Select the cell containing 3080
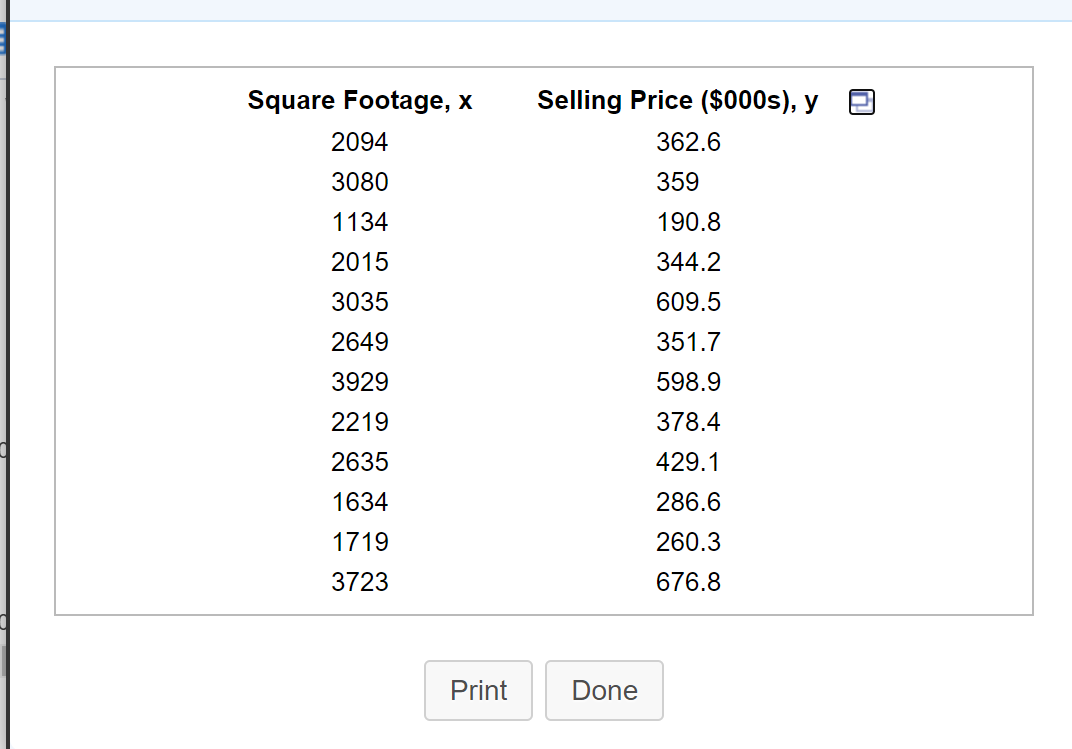This screenshot has height=749, width=1072. (x=360, y=182)
